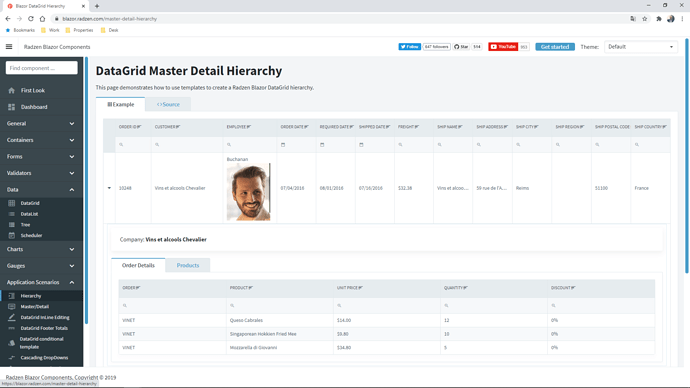Expand the General sidebar section
This screenshot has width=690, height=388.
point(41,124)
